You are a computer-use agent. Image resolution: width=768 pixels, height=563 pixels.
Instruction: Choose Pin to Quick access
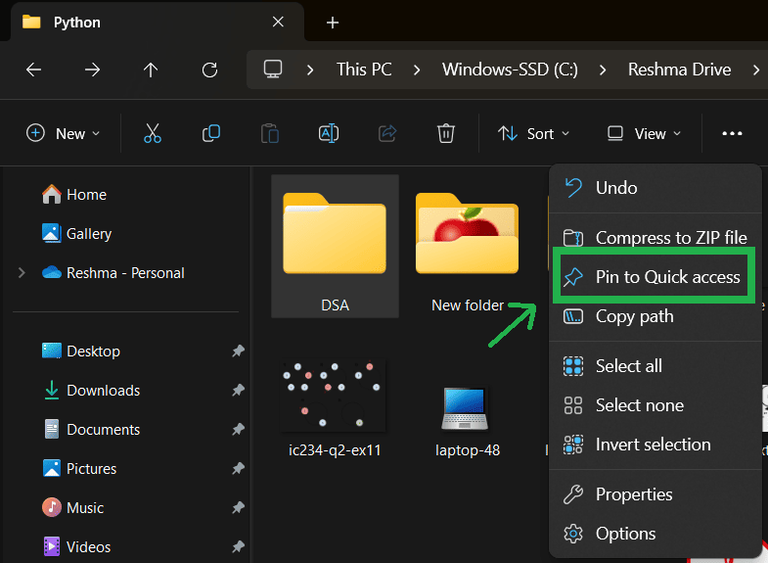(667, 277)
